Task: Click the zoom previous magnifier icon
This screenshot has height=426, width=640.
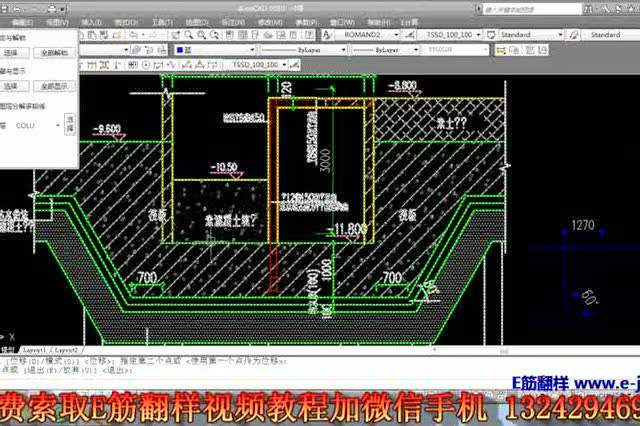Action: (x=214, y=35)
